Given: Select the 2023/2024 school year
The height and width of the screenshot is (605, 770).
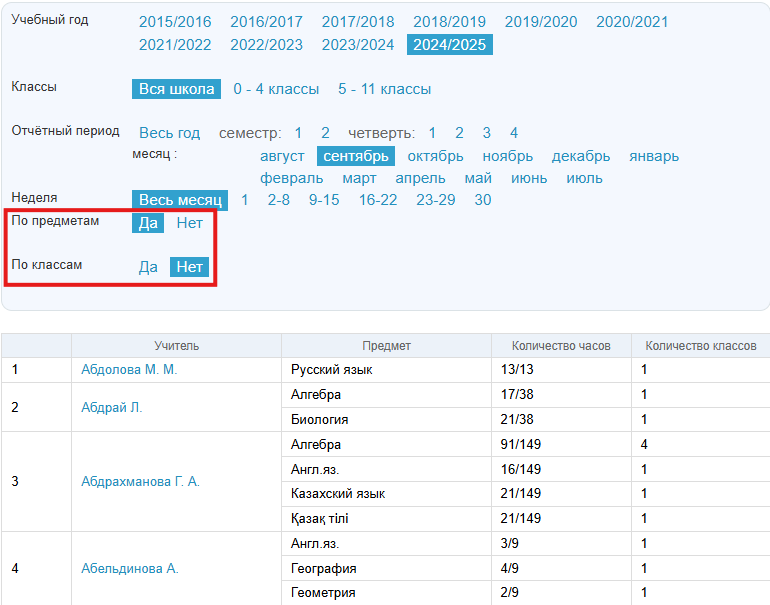Looking at the screenshot, I should (x=357, y=44).
